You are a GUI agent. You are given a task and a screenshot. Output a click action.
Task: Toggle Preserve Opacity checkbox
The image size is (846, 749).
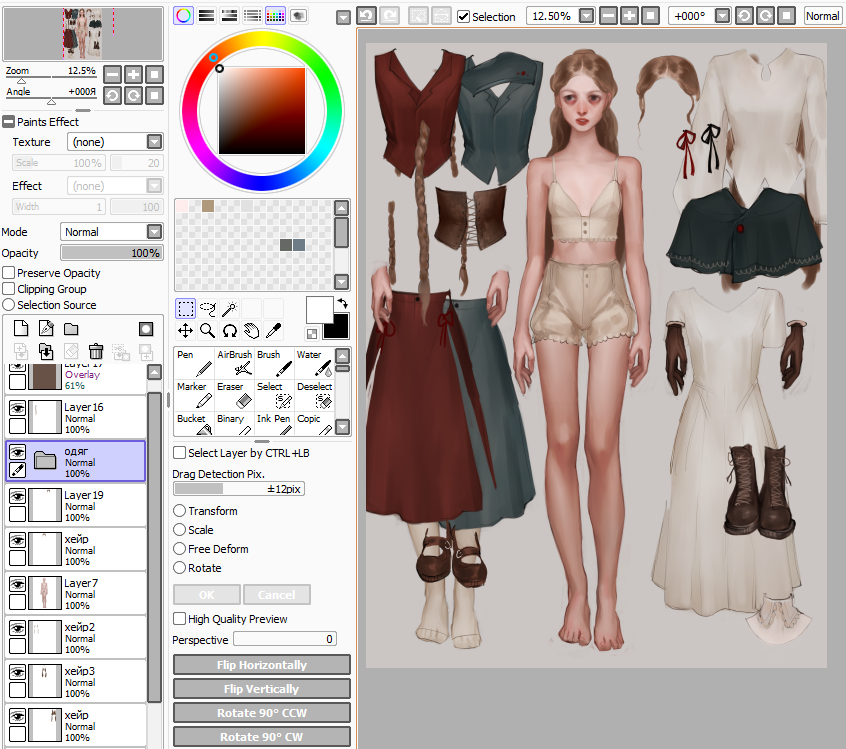[9, 273]
